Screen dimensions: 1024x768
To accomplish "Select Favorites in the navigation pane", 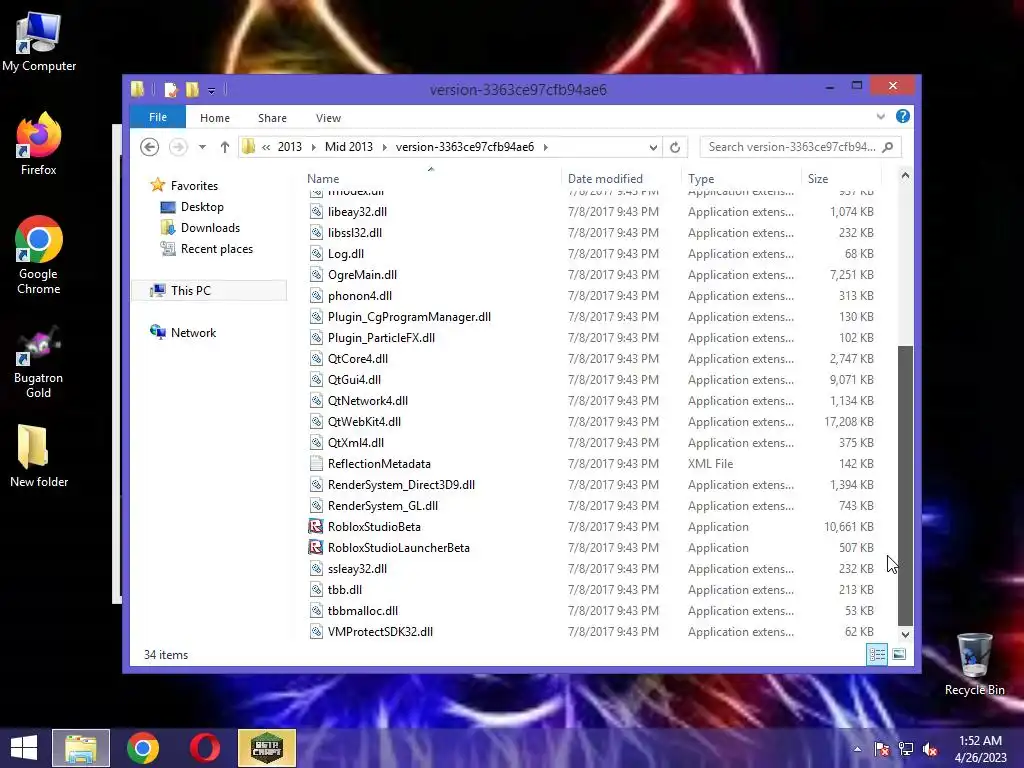I will click(194, 185).
